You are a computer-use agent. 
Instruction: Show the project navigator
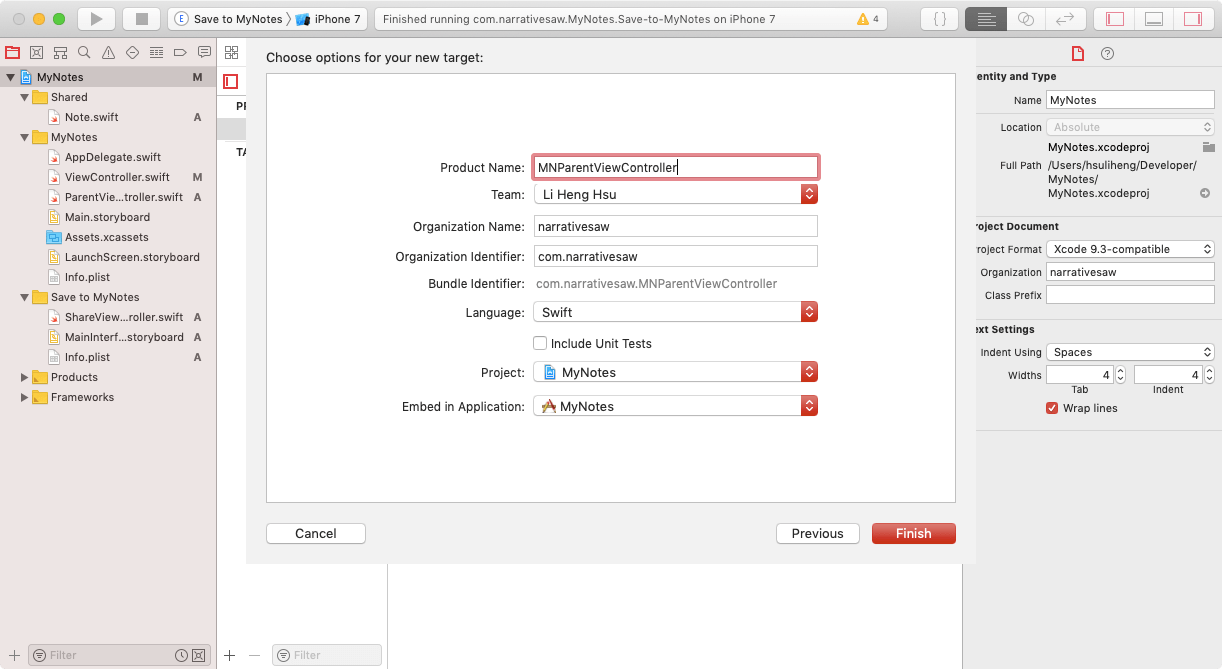[13, 52]
